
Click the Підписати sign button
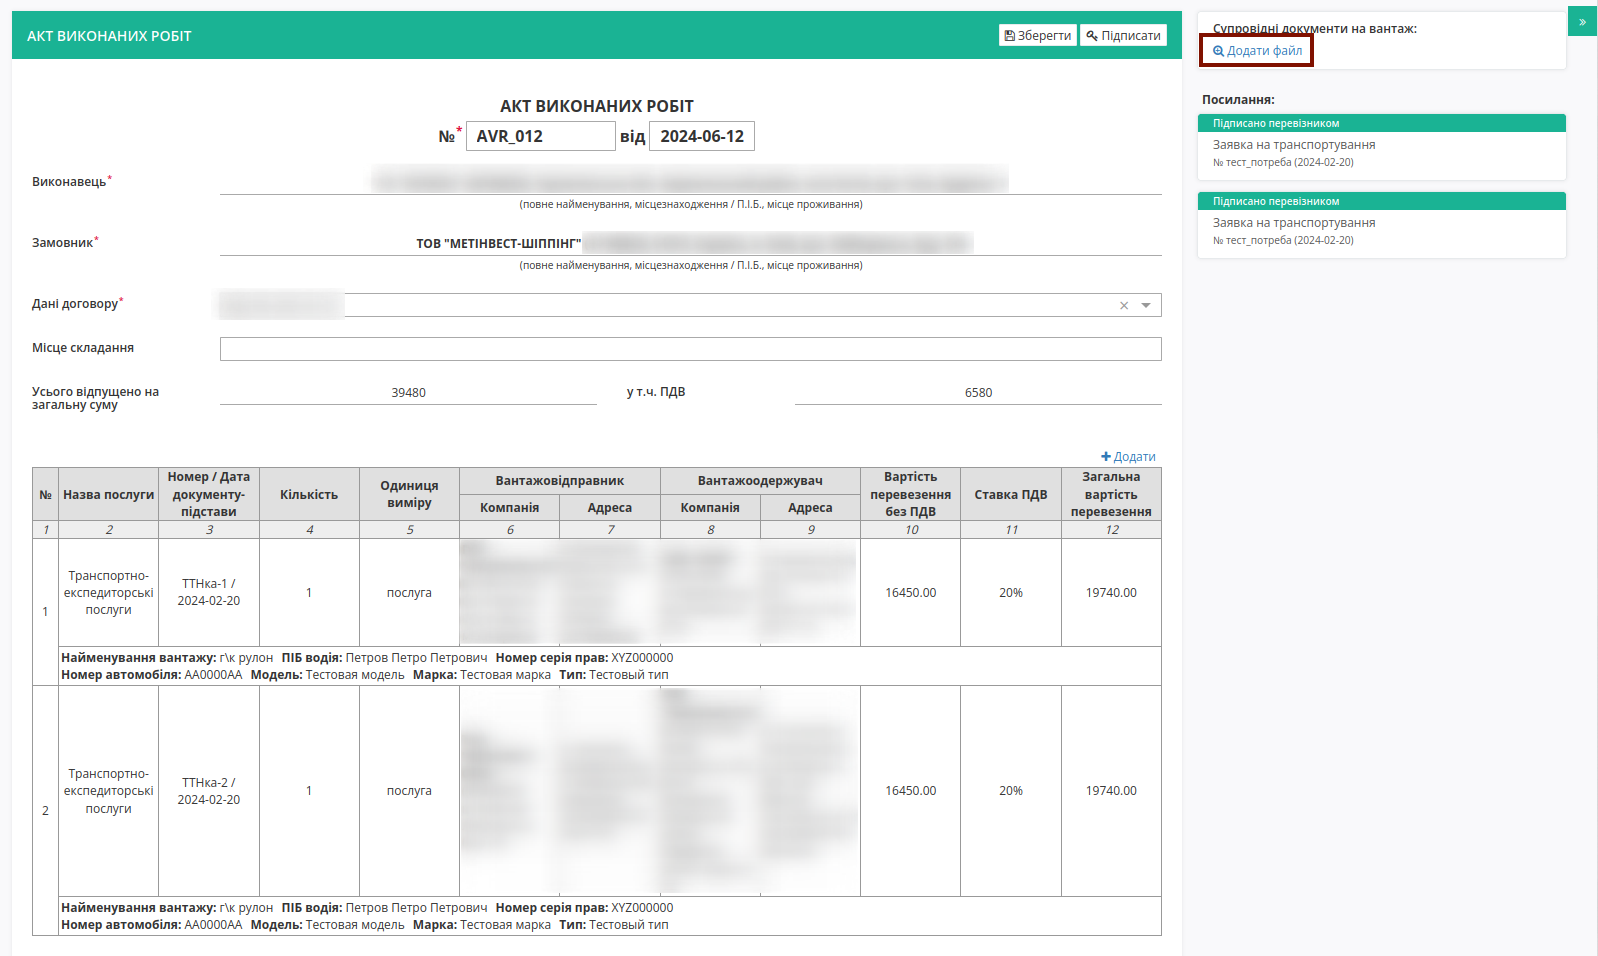(1123, 35)
